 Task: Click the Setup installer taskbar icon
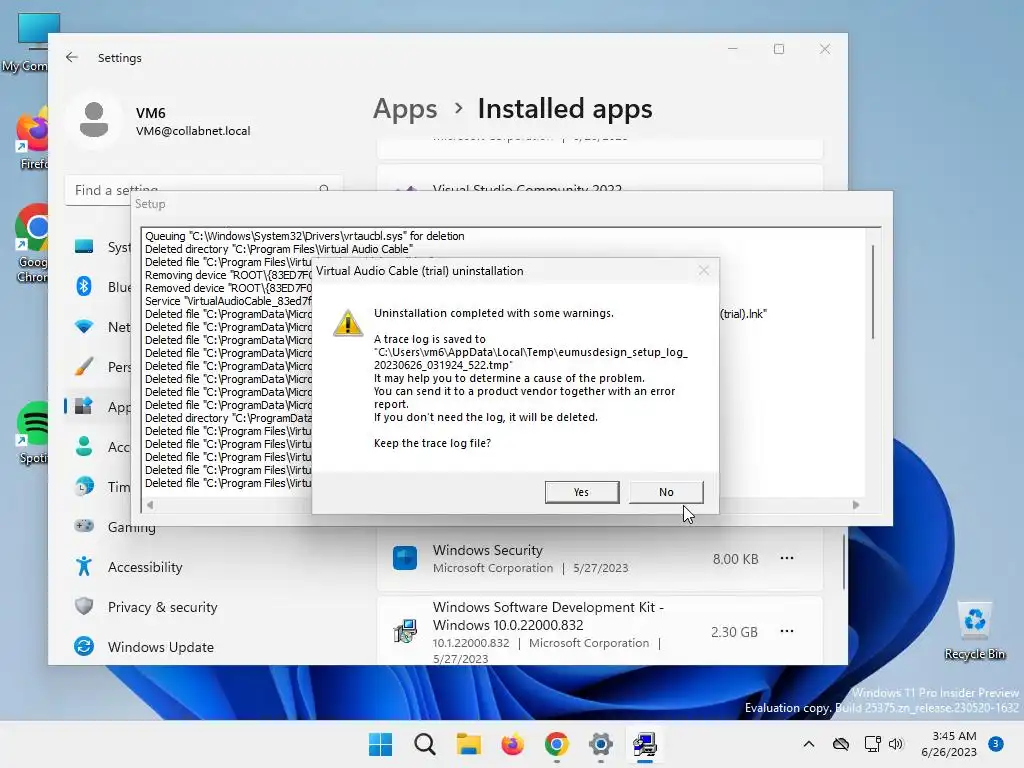[645, 744]
